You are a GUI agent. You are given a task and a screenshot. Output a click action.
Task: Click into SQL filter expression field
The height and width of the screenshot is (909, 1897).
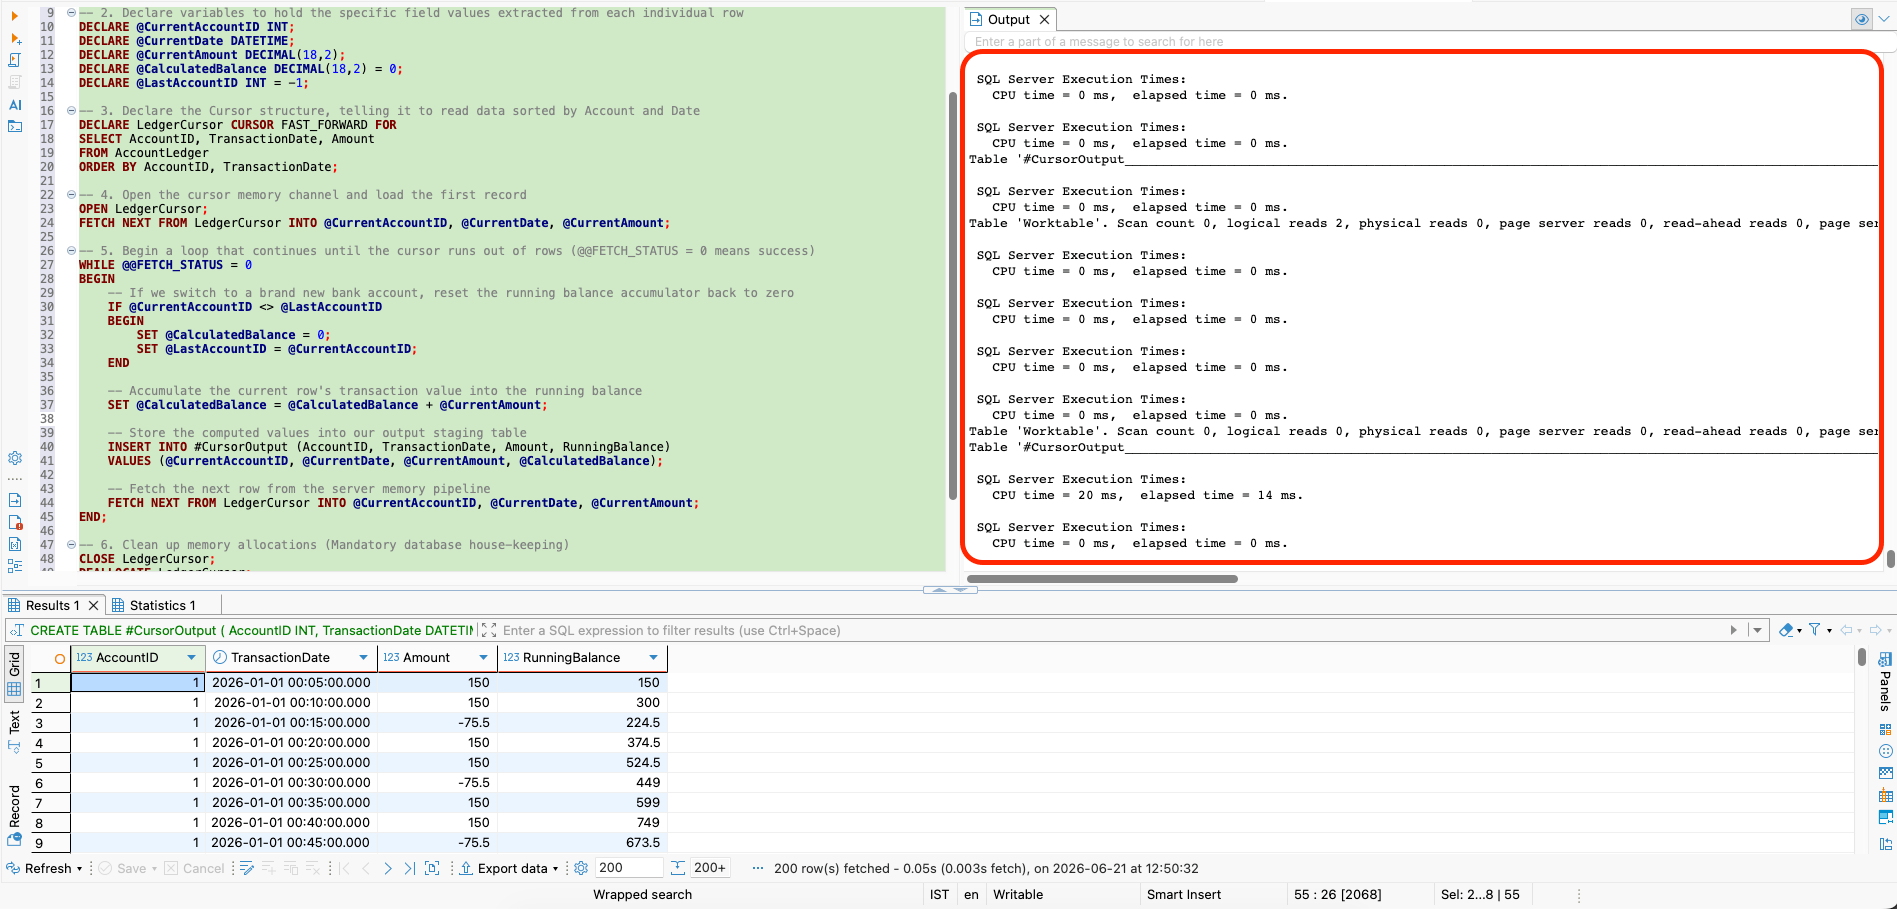1110,630
